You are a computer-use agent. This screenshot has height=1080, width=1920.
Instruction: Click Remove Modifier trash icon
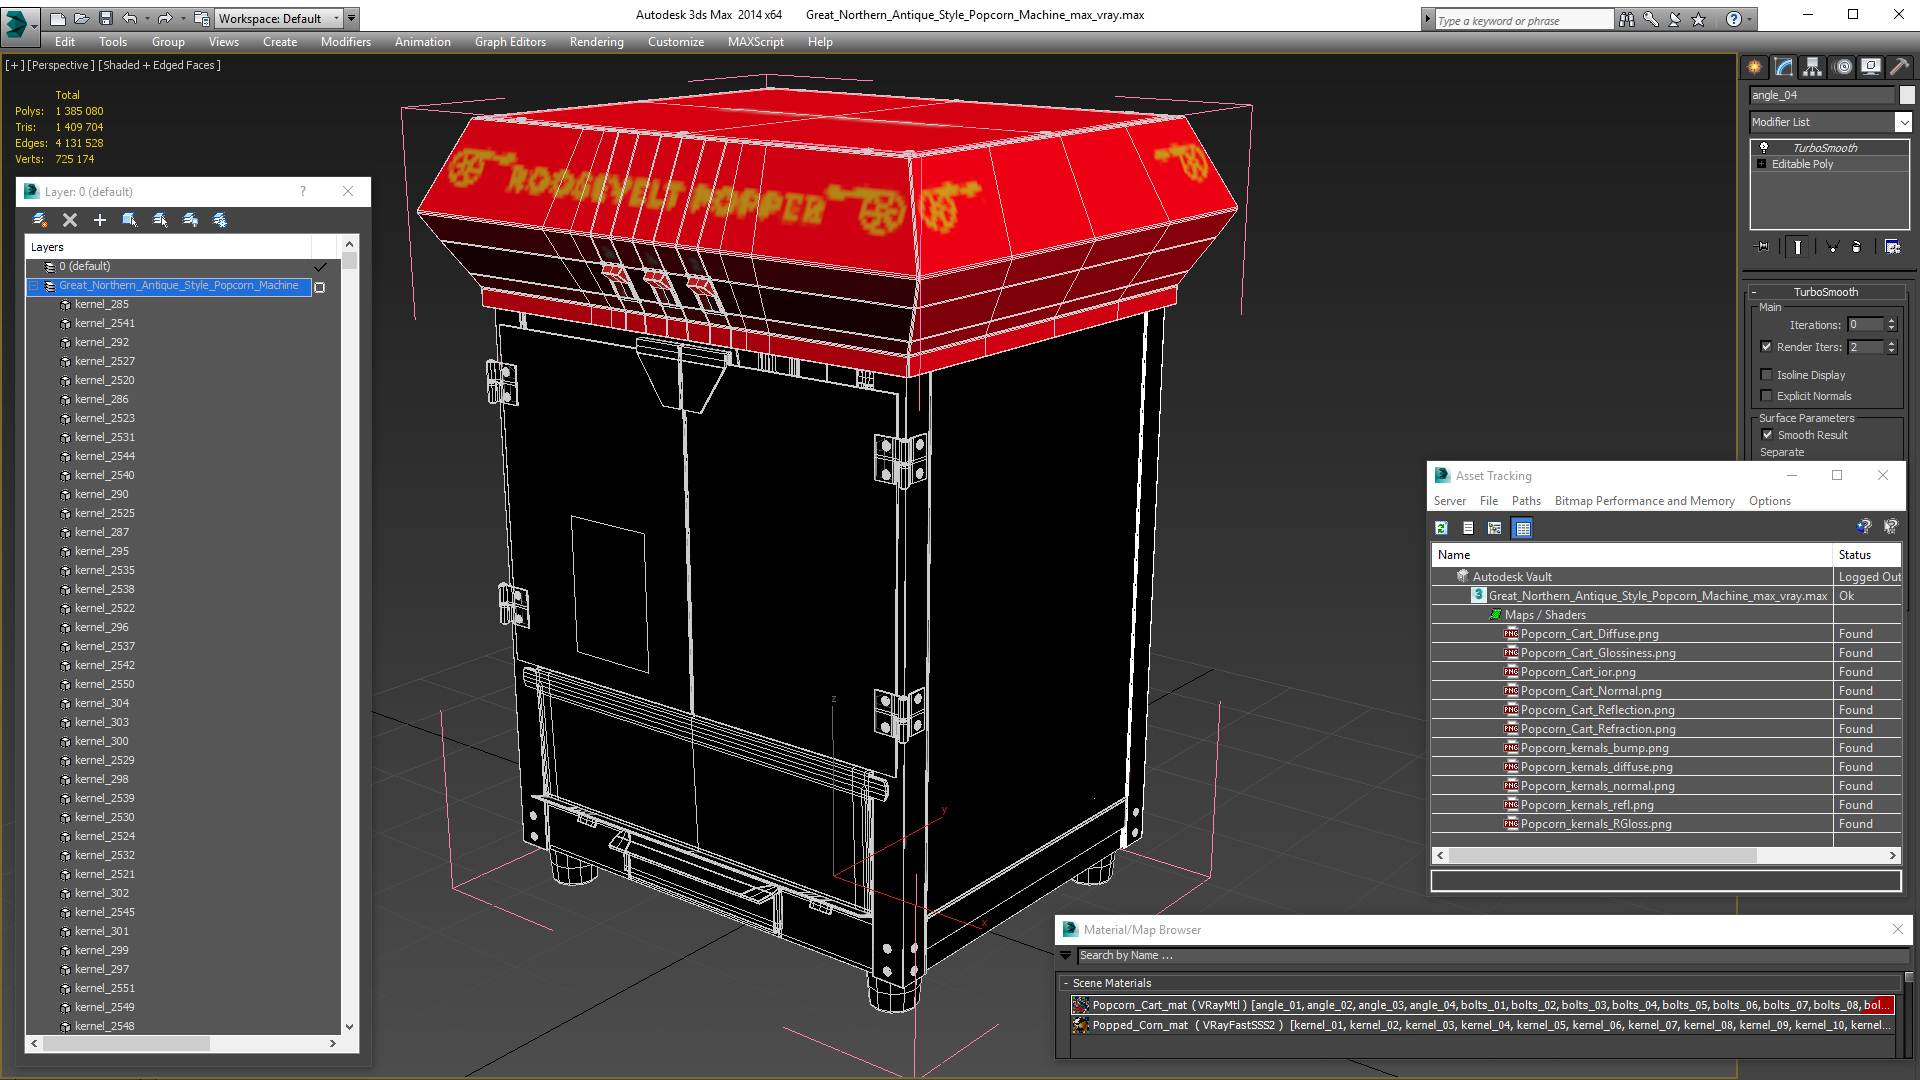click(1857, 246)
